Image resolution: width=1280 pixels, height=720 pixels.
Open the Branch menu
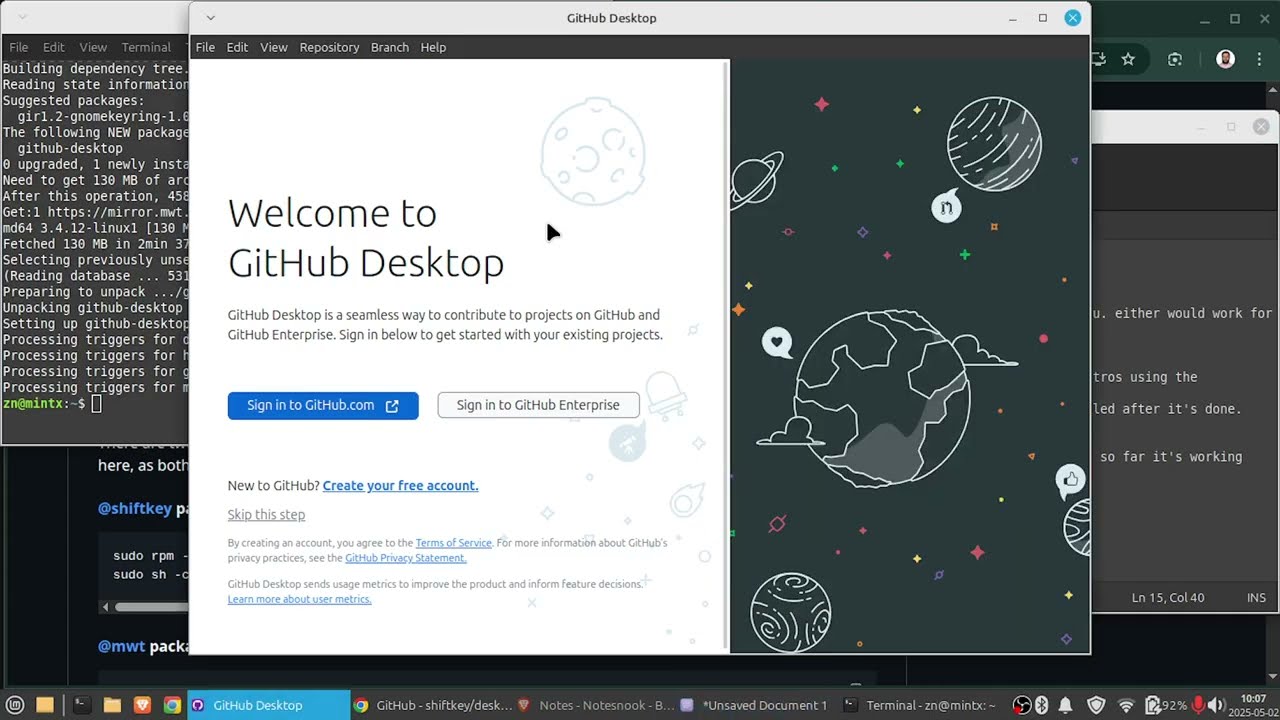point(390,47)
